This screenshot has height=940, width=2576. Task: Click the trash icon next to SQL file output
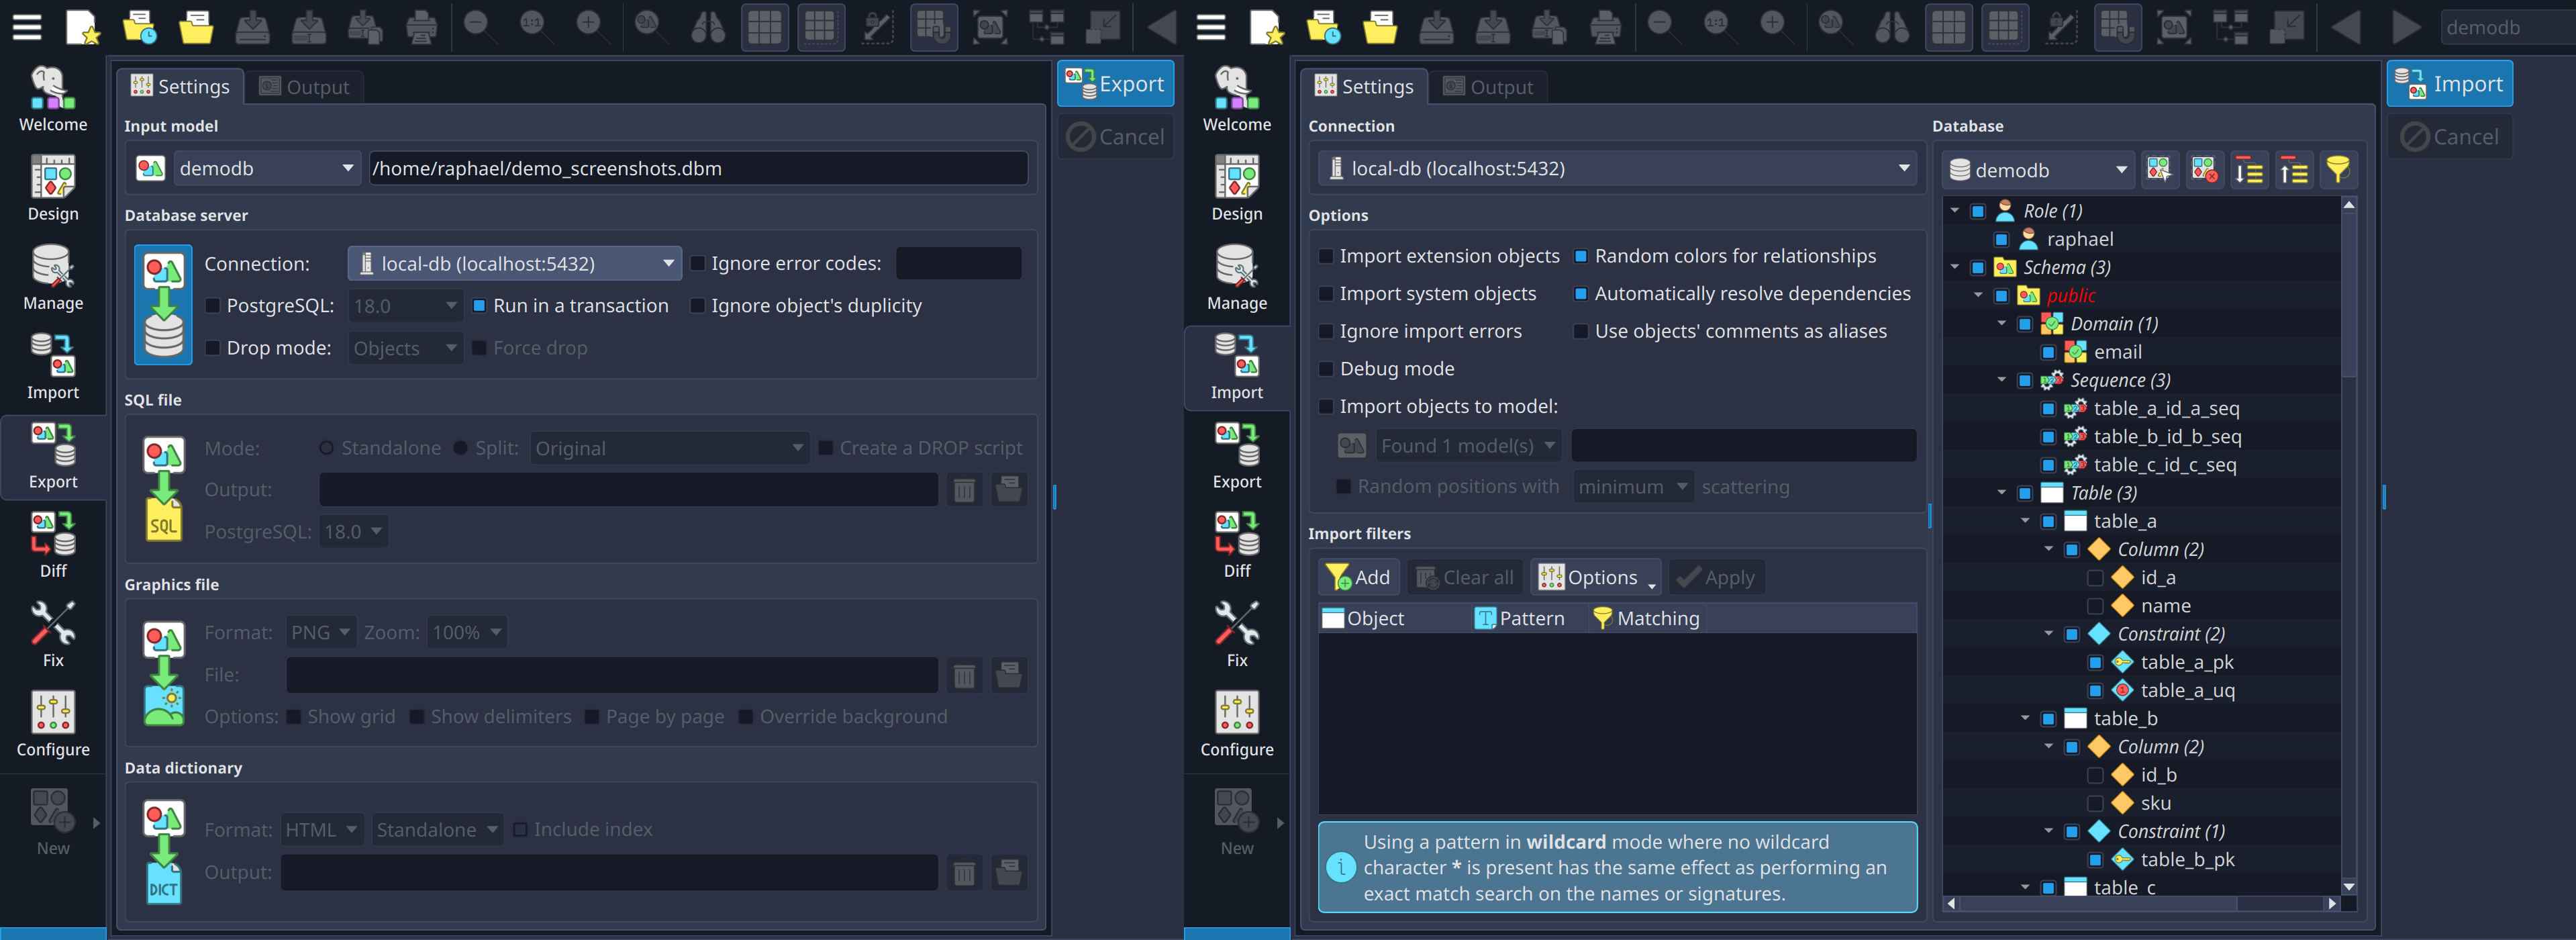click(x=964, y=489)
